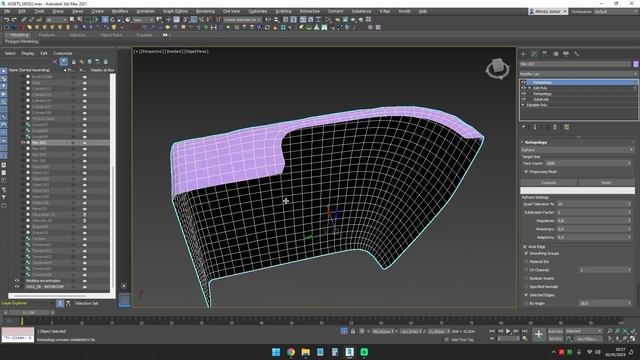
Task: Activate the Select and Rotate tool
Action: 113,20
